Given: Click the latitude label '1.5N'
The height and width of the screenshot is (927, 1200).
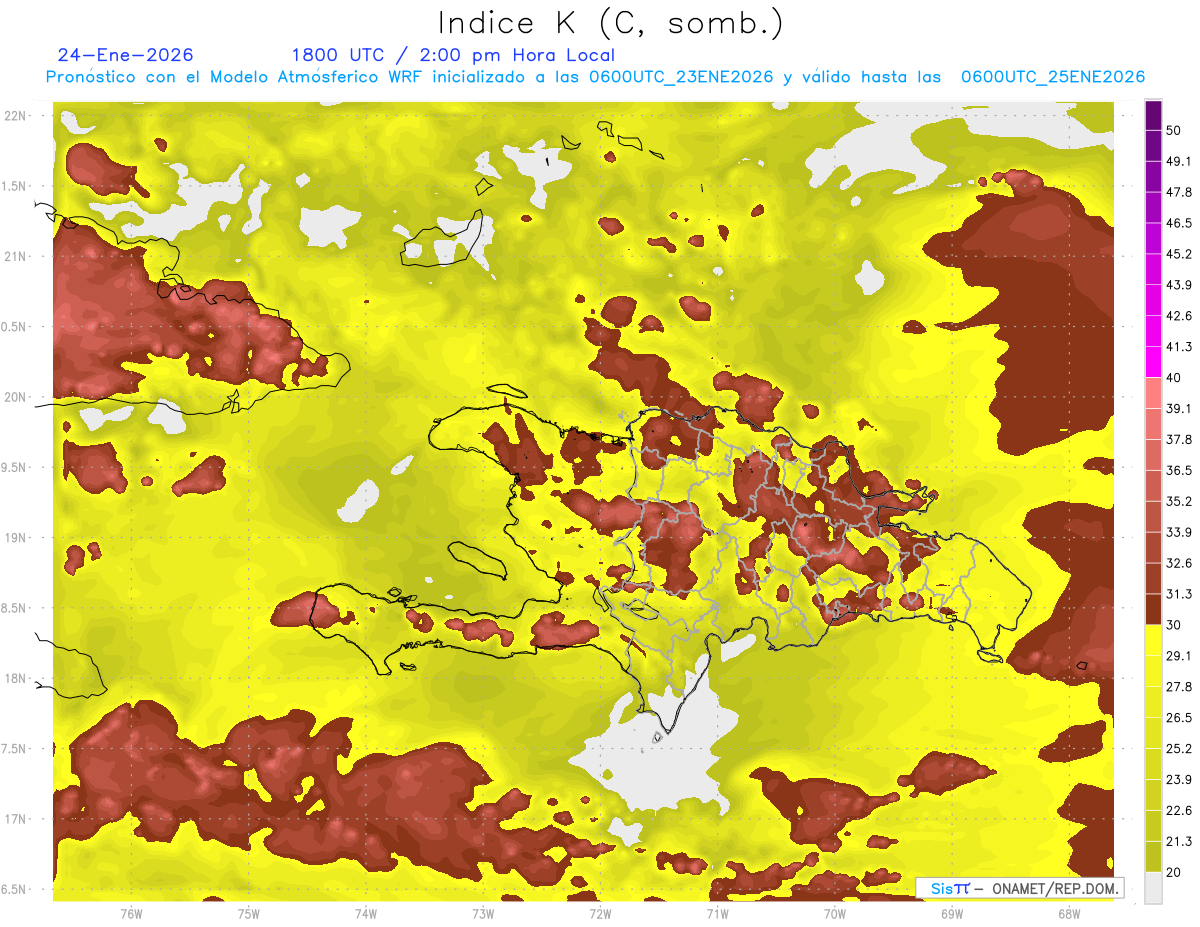Looking at the screenshot, I should pos(14,186).
